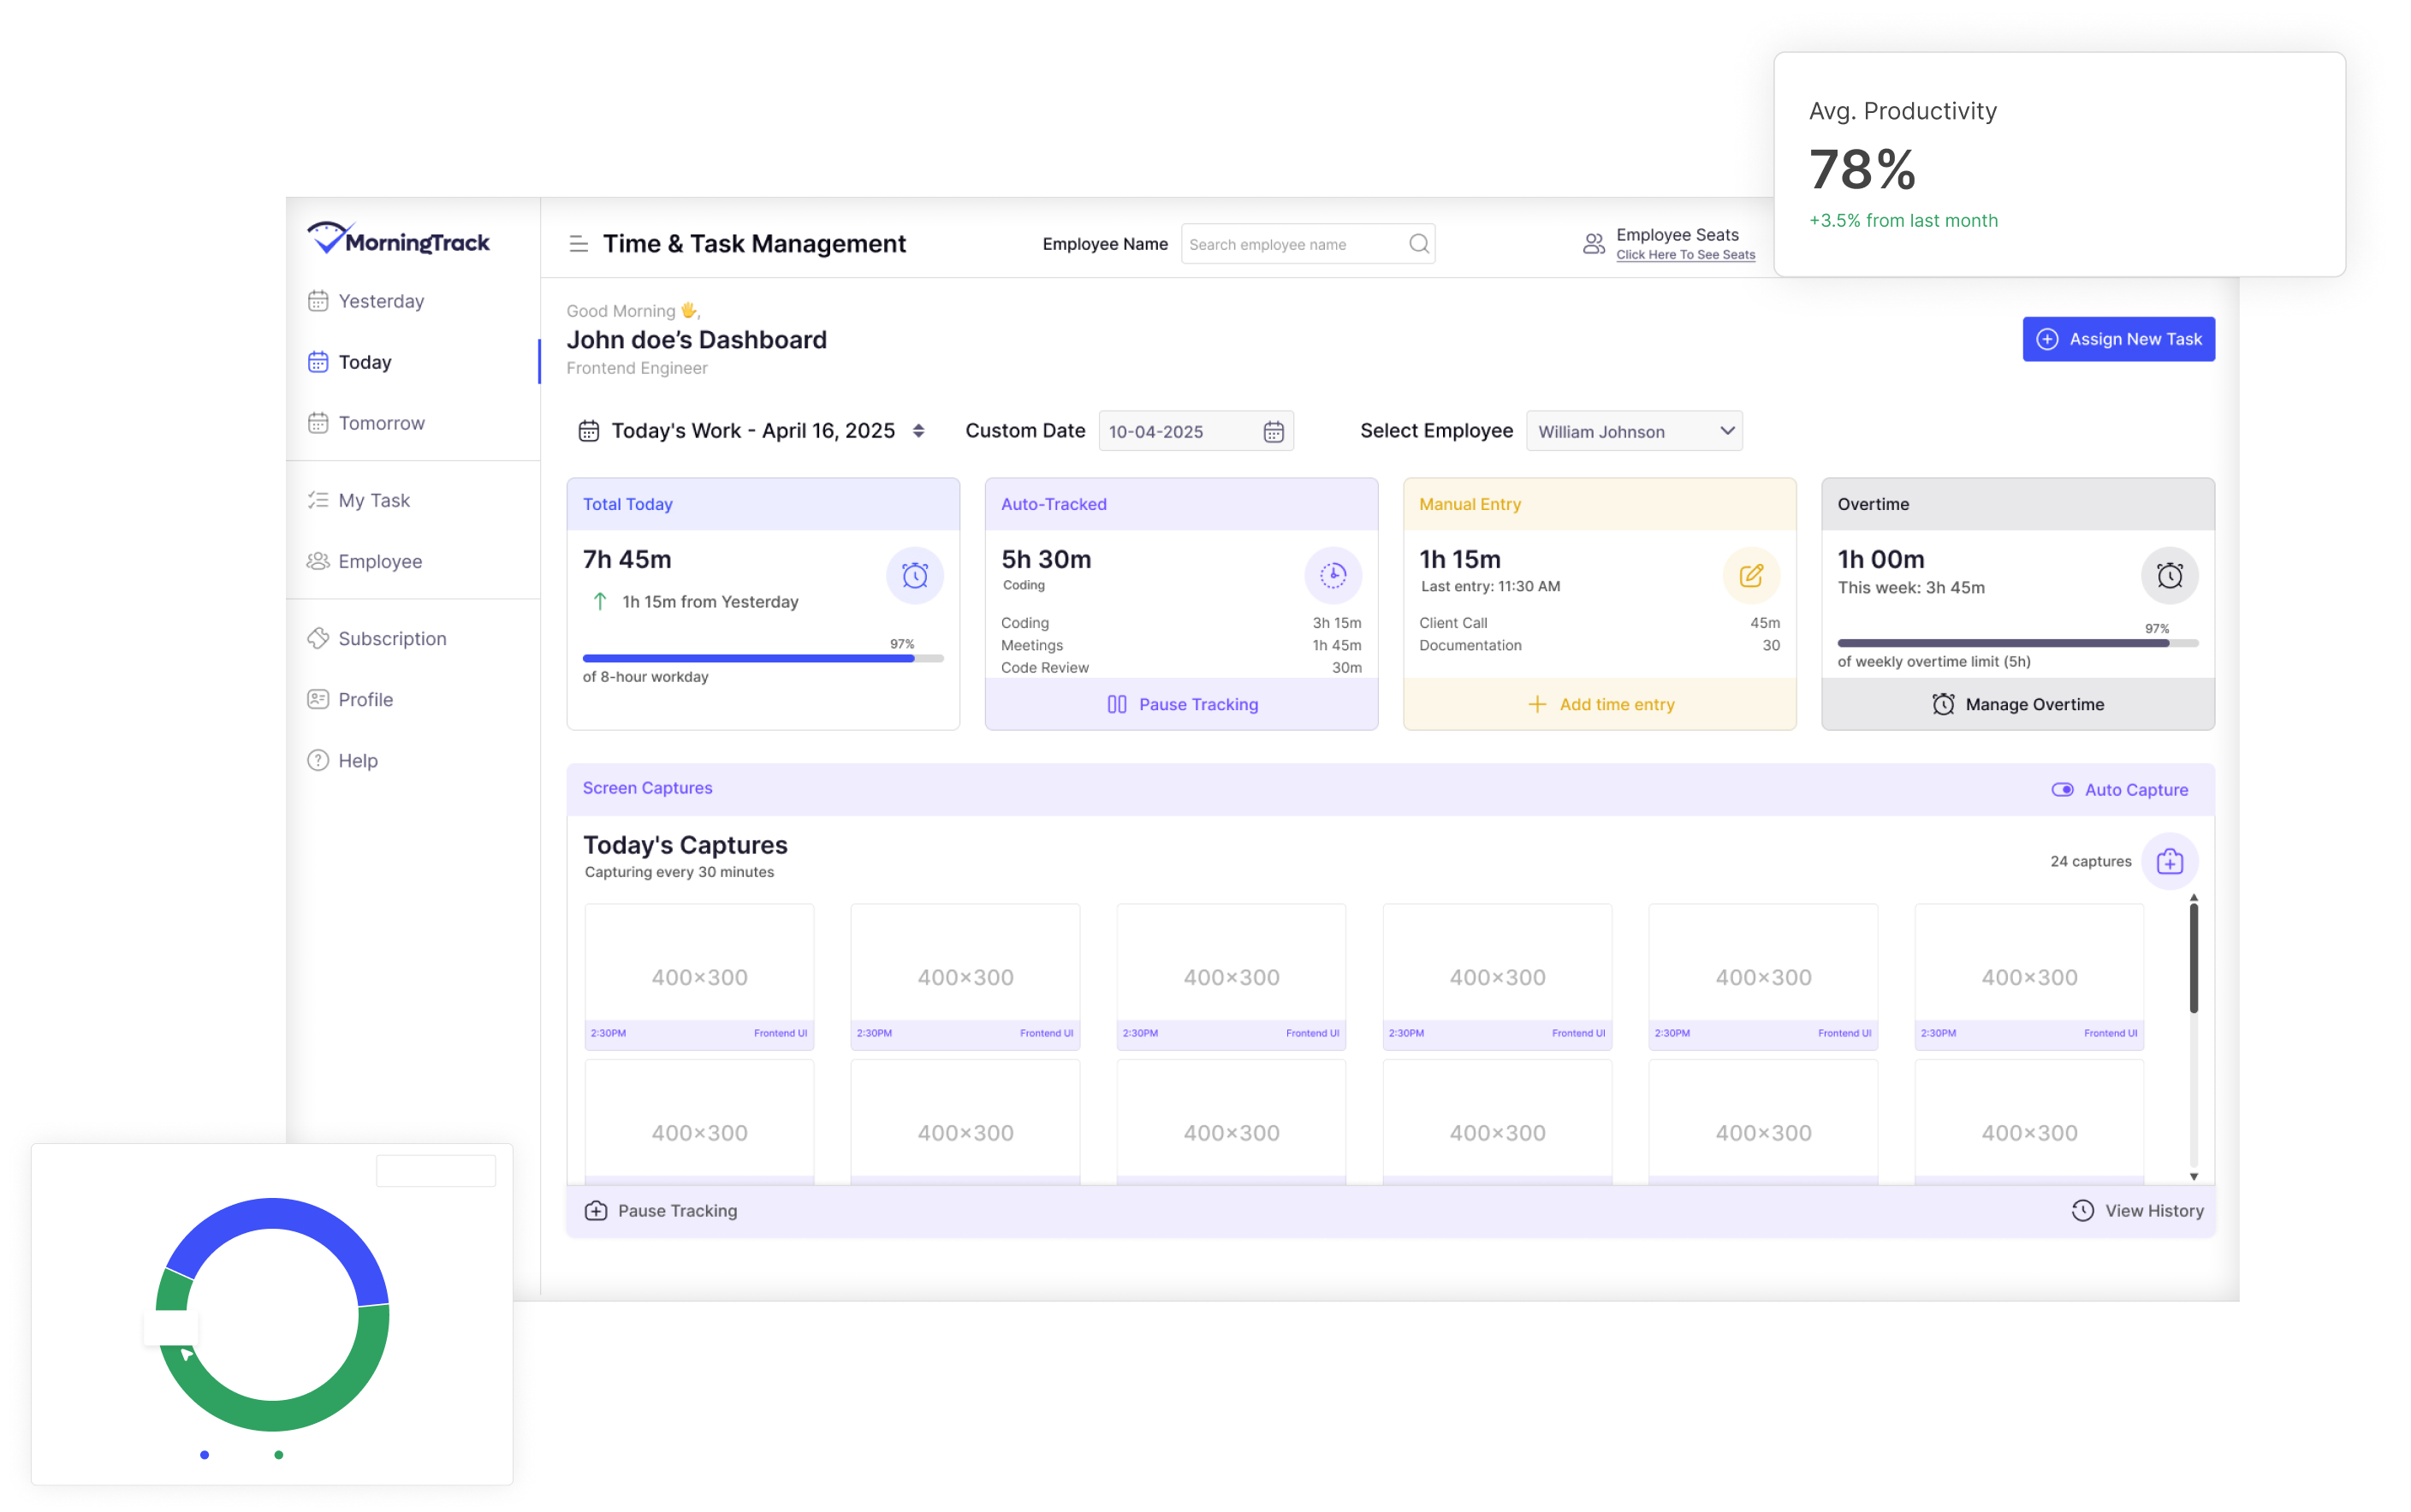Click the captures list vertical scrollbar
This screenshot has width=2411, height=1512.
(x=2193, y=1037)
